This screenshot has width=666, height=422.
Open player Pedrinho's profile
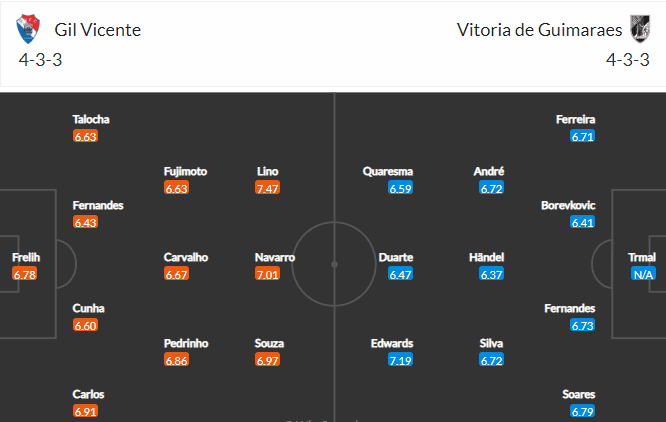click(186, 343)
